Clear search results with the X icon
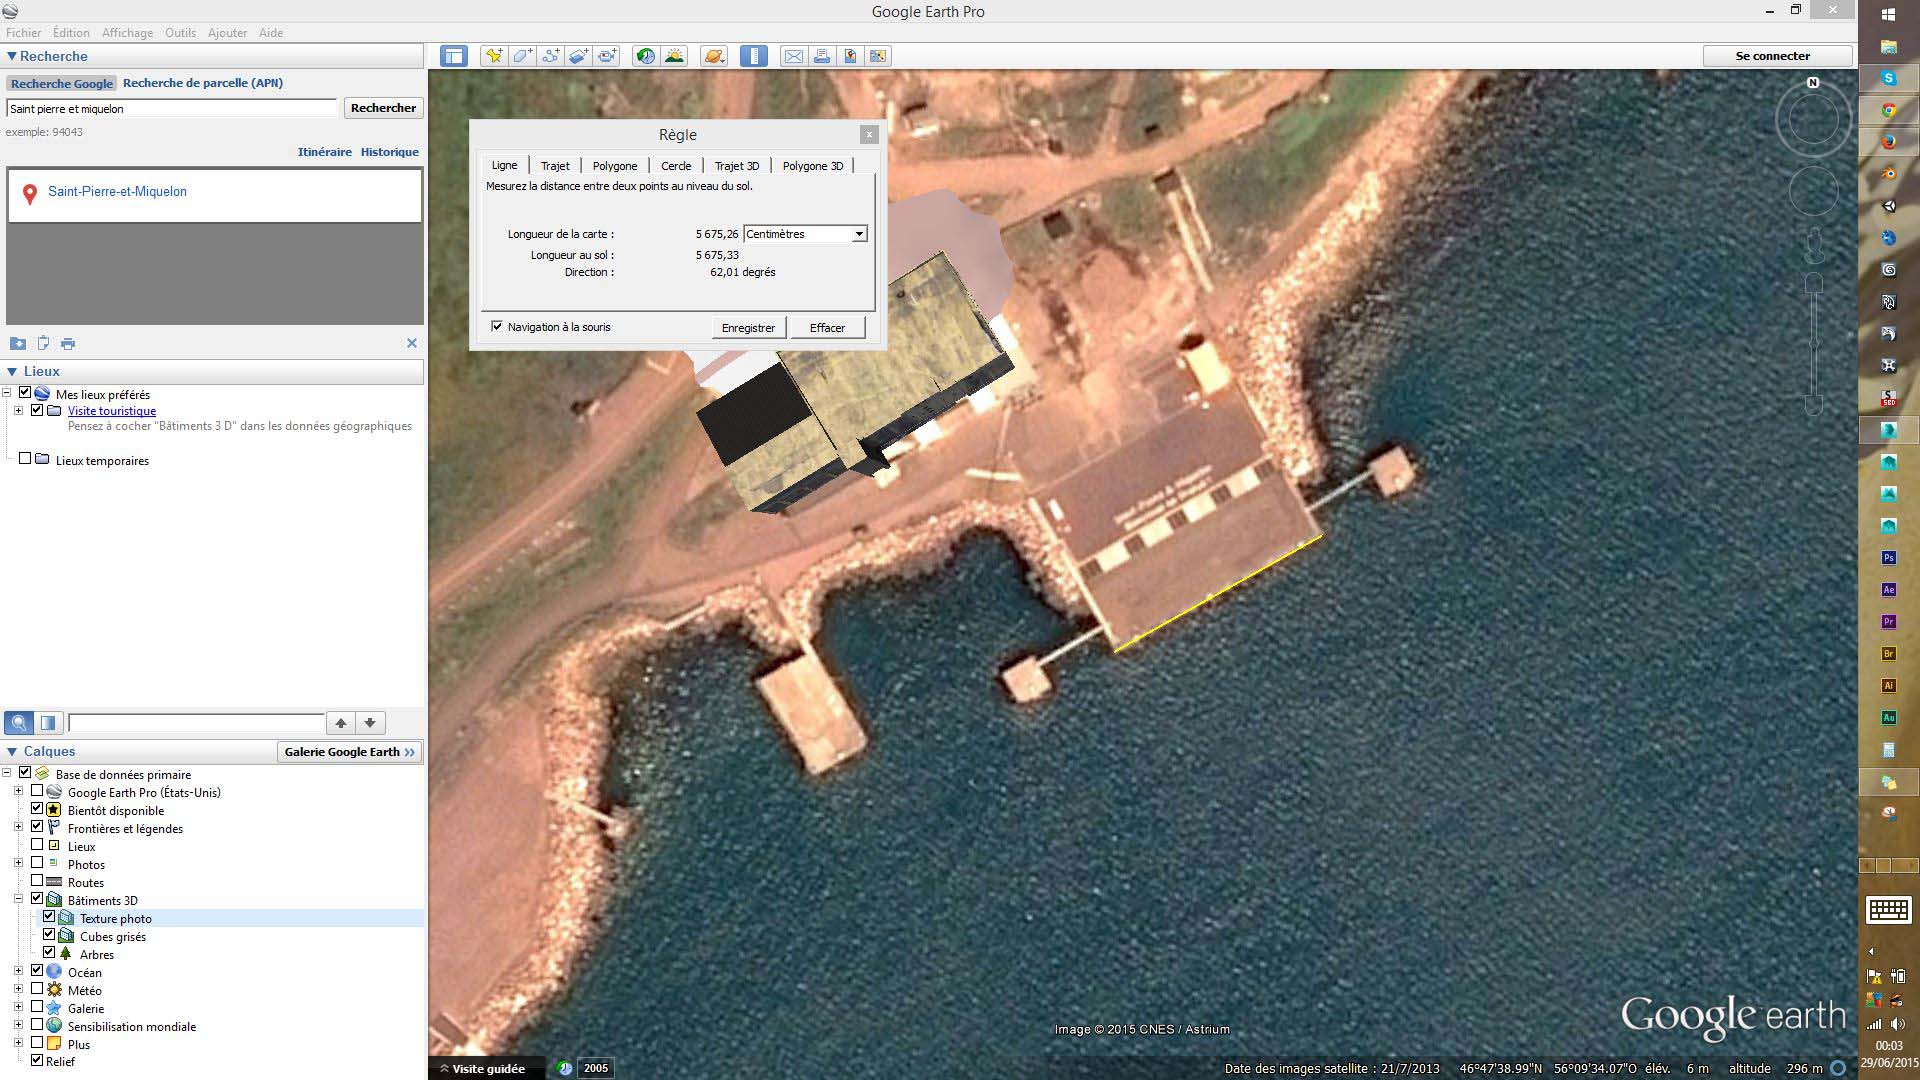 click(x=411, y=343)
